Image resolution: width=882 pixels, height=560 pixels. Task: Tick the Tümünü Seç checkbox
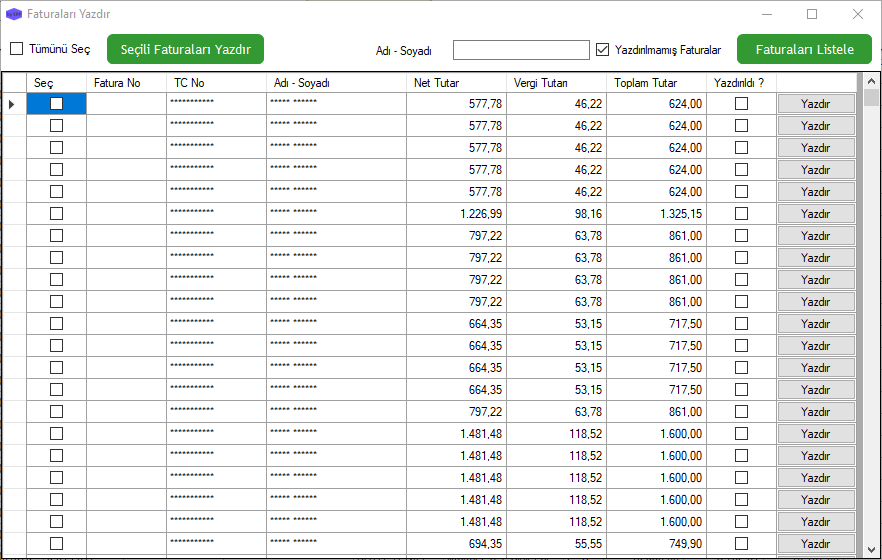pos(17,49)
